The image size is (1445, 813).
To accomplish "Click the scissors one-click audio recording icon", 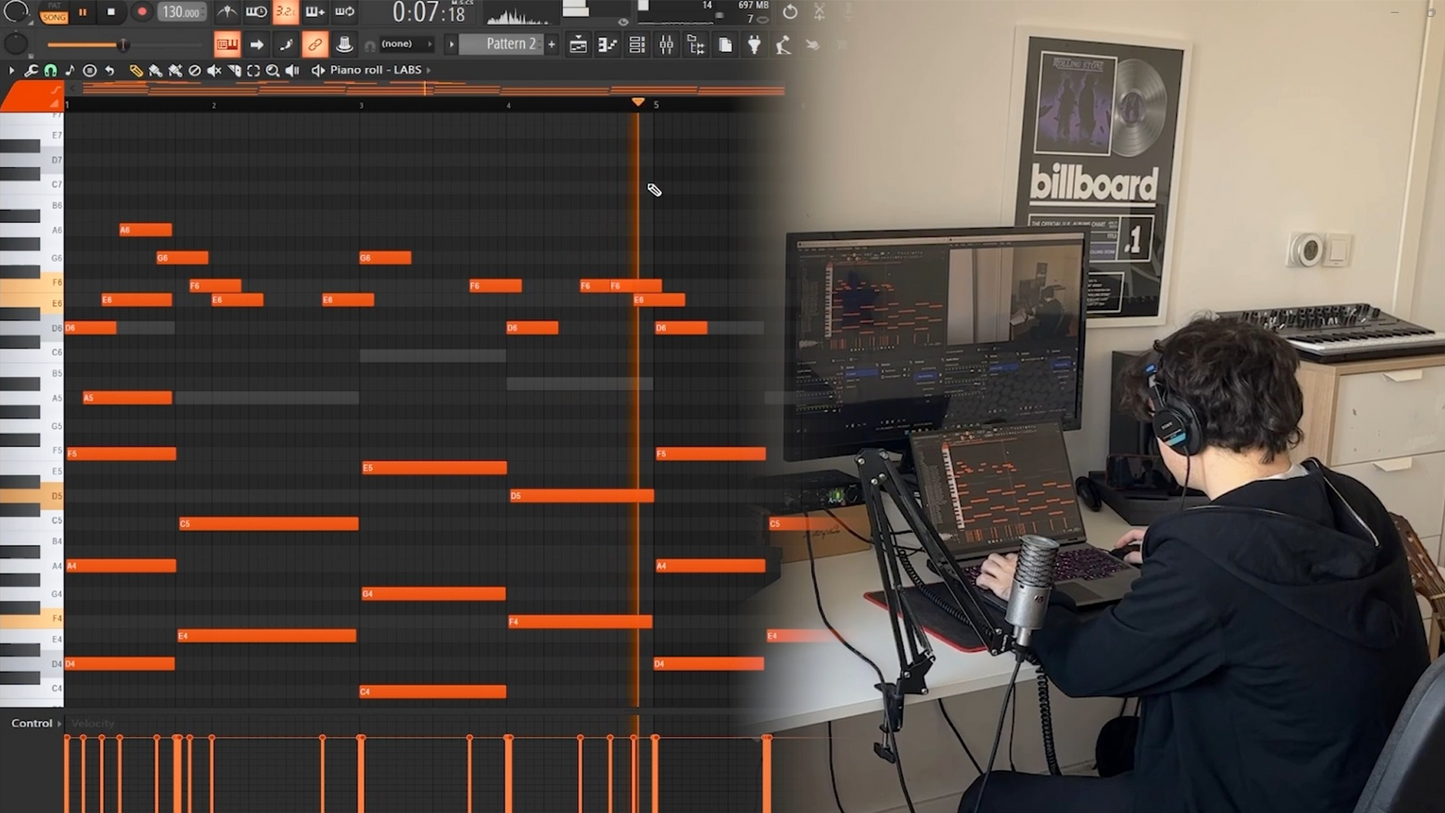I will tap(819, 12).
